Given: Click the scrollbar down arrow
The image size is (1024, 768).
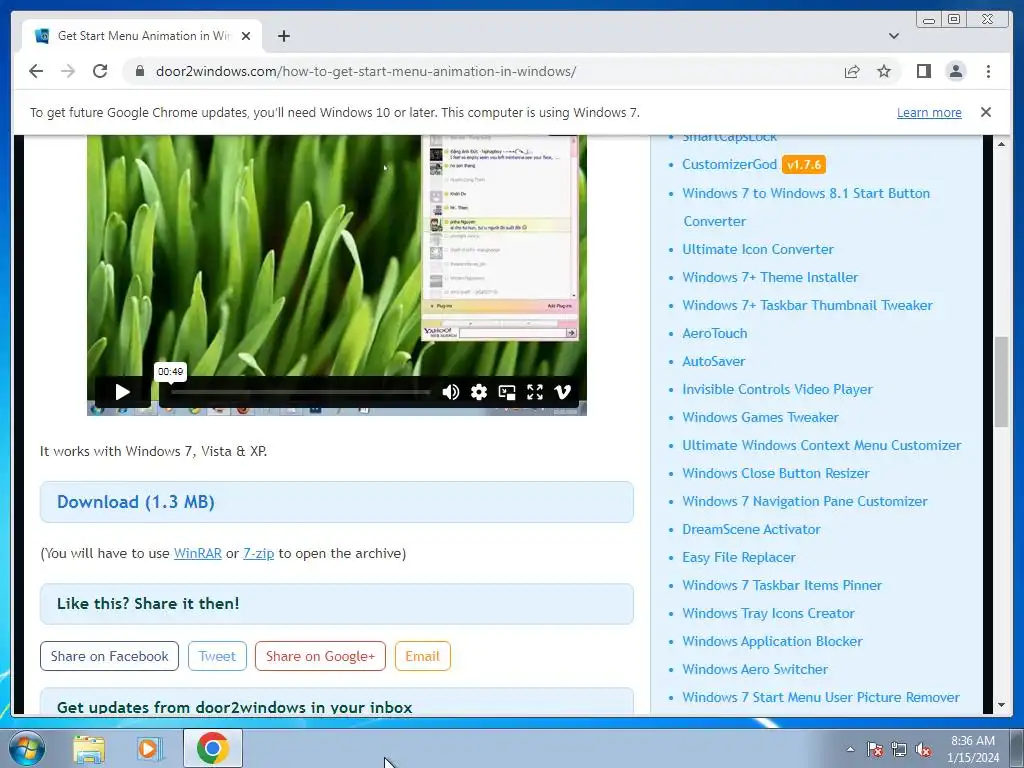Looking at the screenshot, I should [x=1001, y=705].
